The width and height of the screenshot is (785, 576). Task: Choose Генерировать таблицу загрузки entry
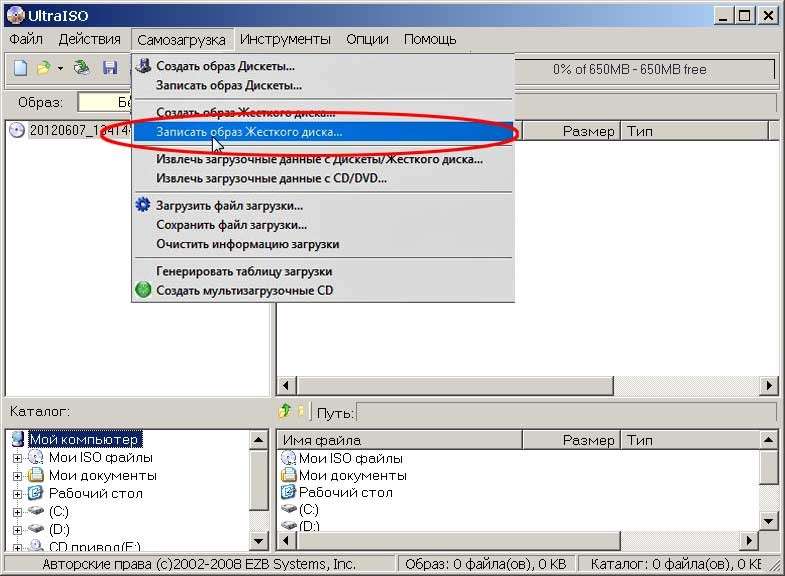(x=323, y=271)
